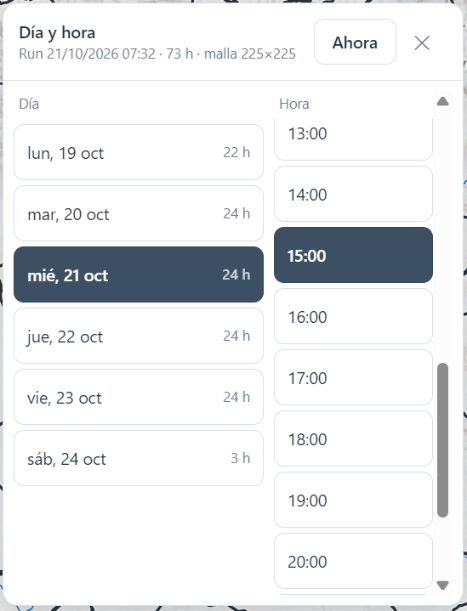The width and height of the screenshot is (467, 611).
Task: Click the scrollbar up arrow
Action: pyautogui.click(x=443, y=102)
